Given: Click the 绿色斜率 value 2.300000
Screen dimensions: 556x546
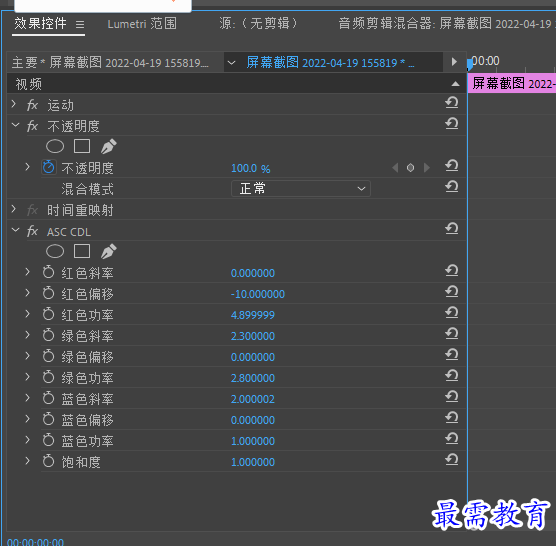Looking at the screenshot, I should pos(252,336).
